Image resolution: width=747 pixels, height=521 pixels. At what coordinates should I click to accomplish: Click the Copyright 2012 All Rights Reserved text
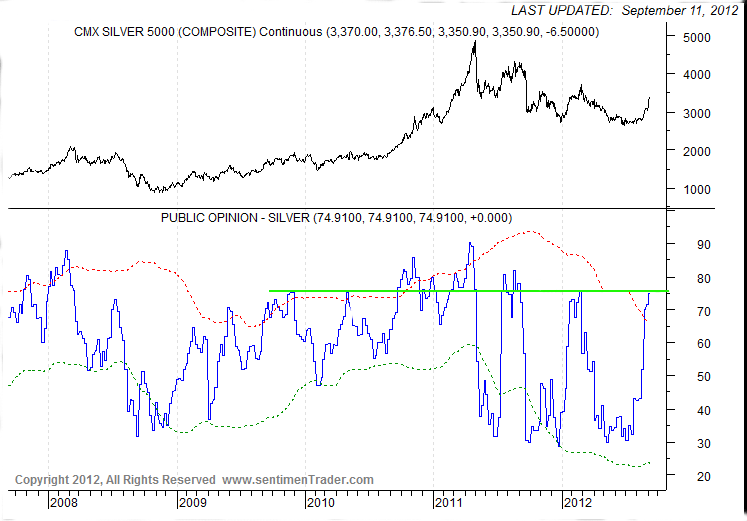pos(116,480)
